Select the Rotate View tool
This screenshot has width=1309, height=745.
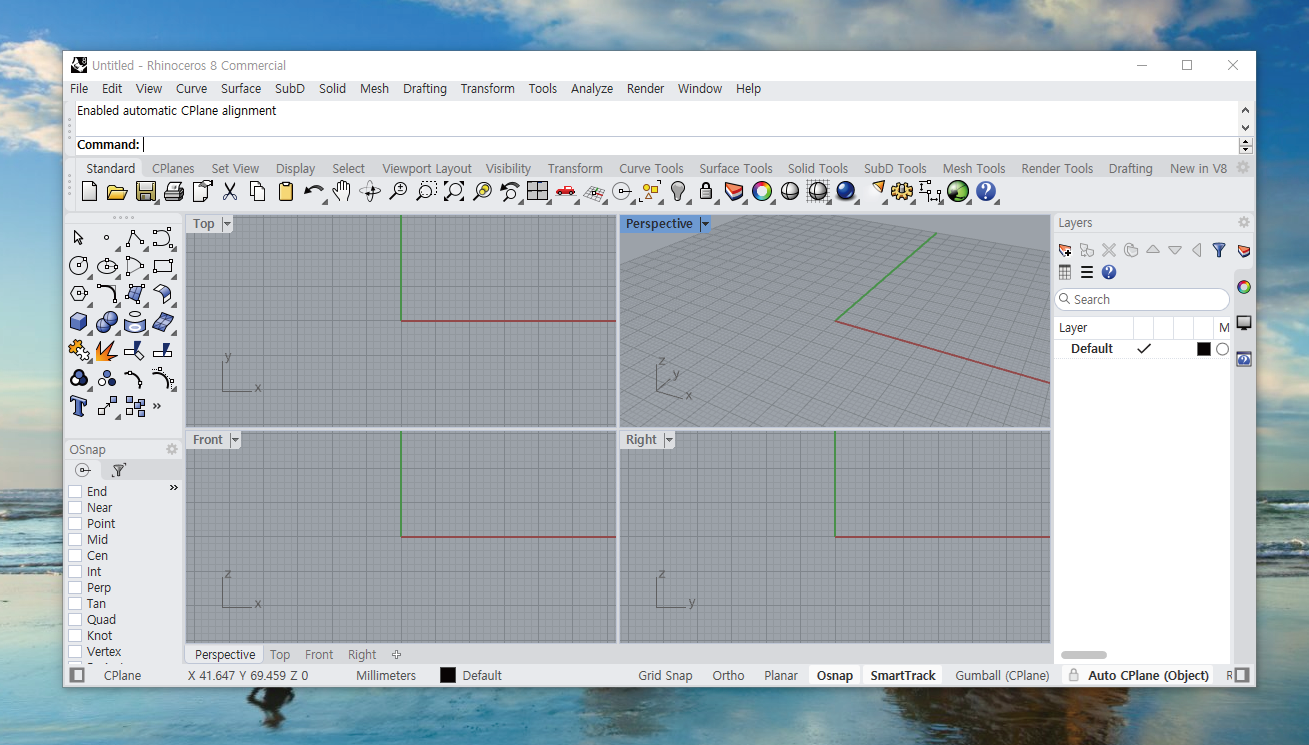[370, 192]
